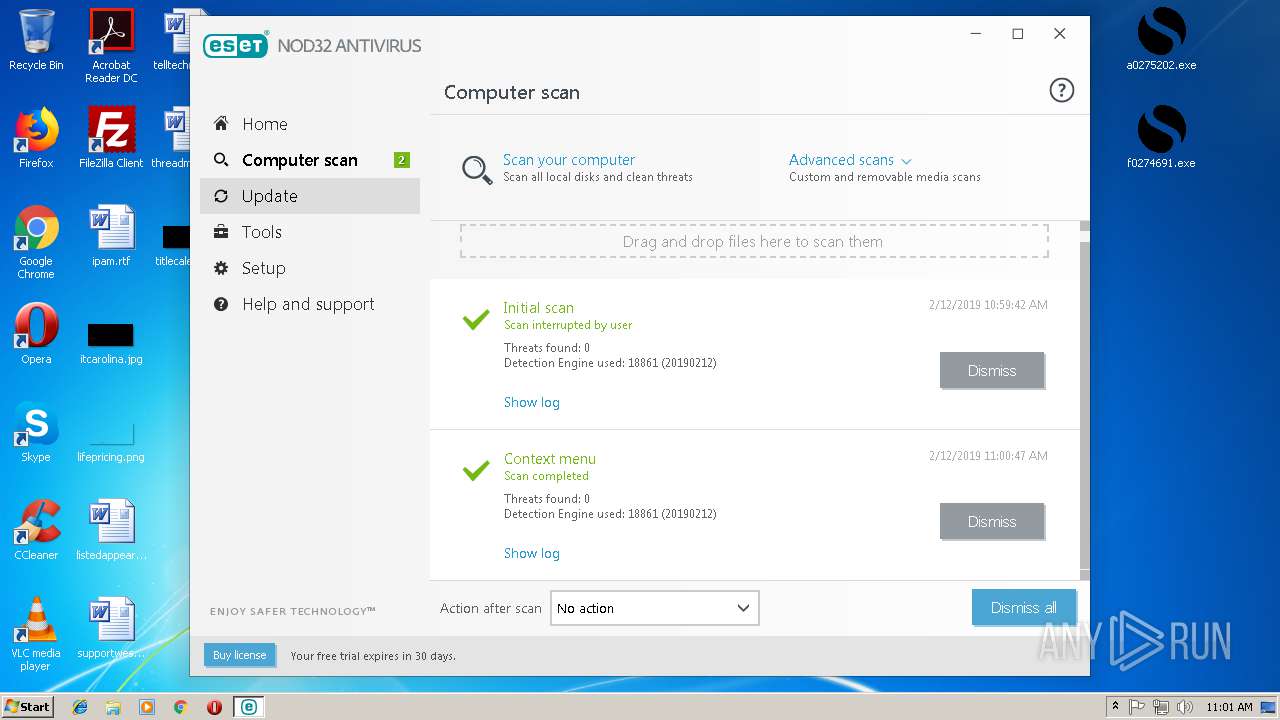Open media player icon in taskbar
This screenshot has width=1280, height=720.
coord(147,707)
